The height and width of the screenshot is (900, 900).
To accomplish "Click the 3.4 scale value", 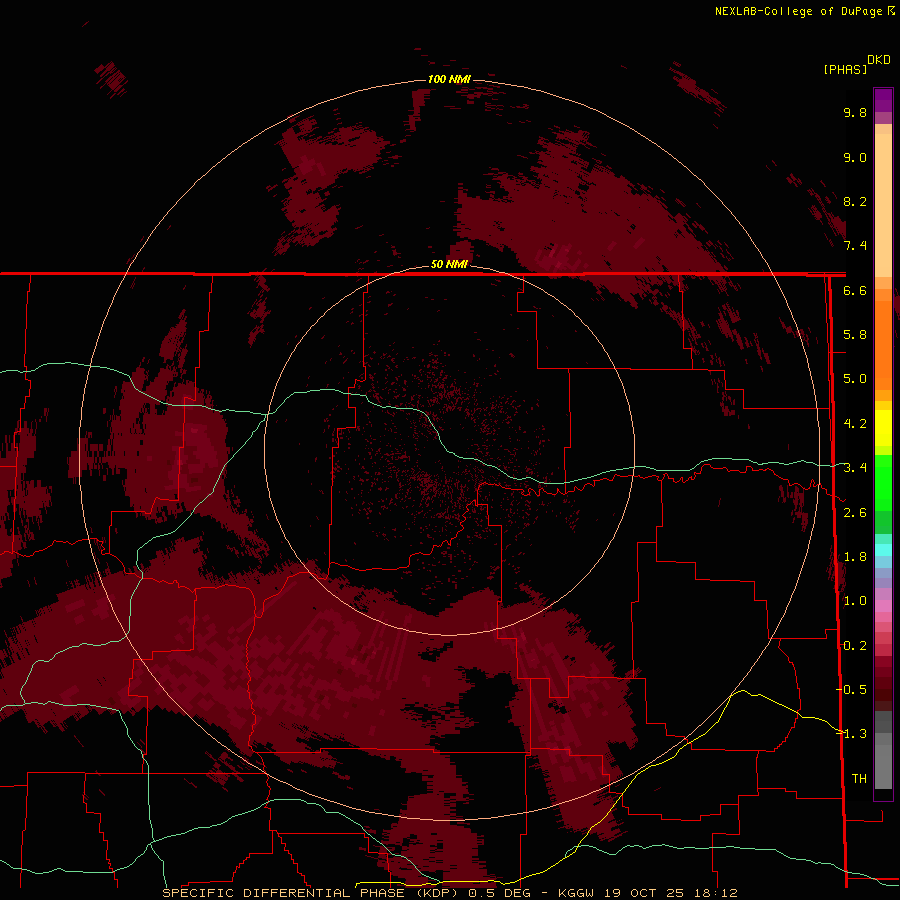I will click(855, 468).
